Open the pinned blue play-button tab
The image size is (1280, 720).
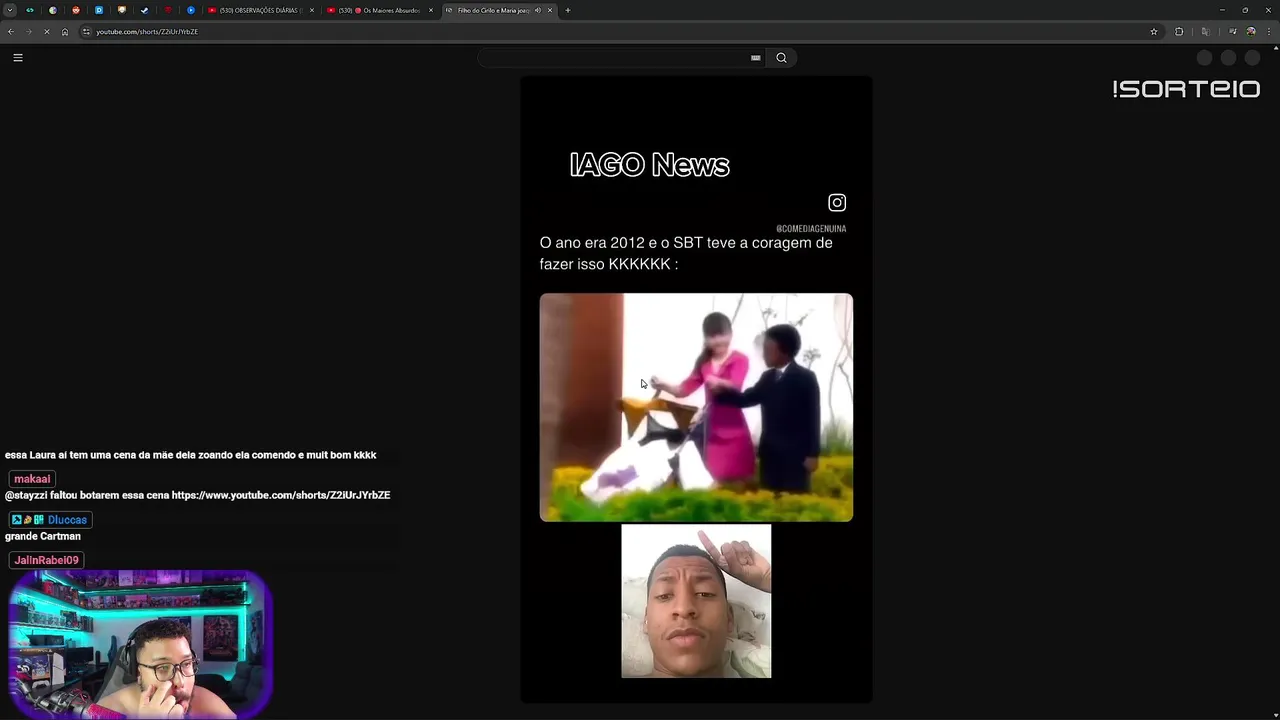tap(190, 10)
